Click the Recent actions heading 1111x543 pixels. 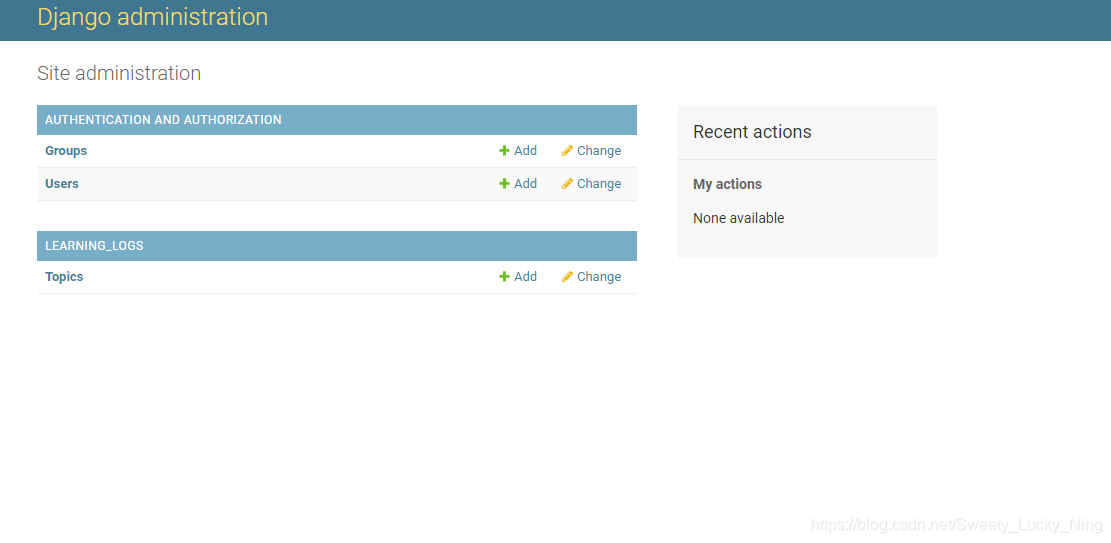752,132
